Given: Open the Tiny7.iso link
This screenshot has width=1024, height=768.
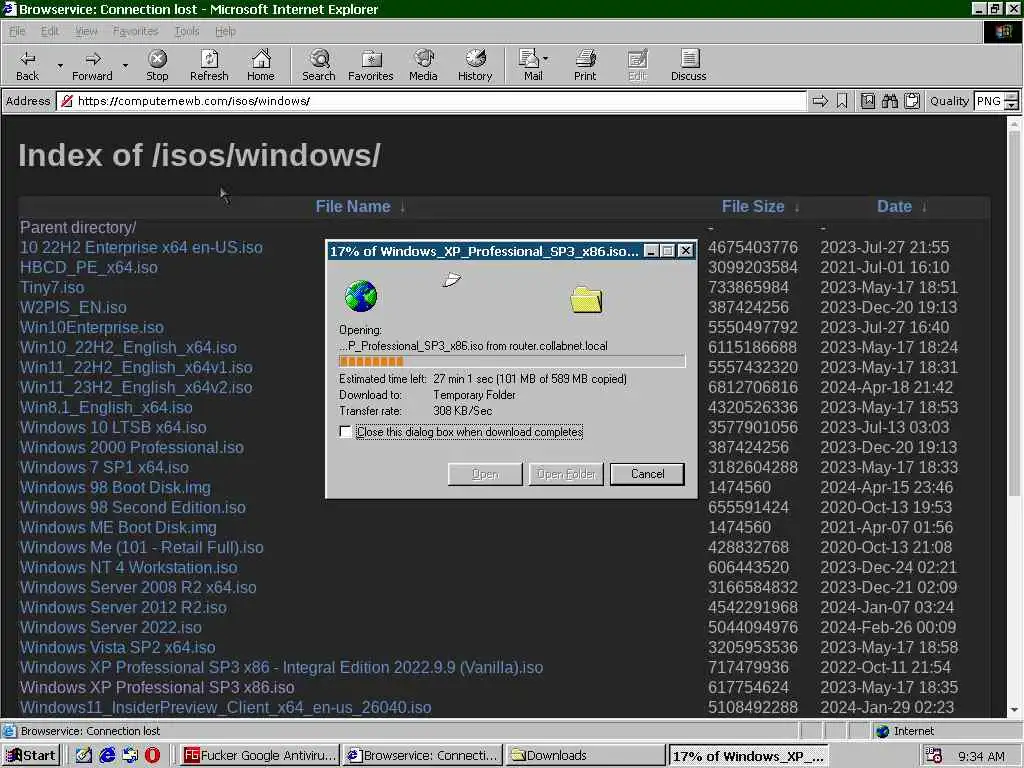Looking at the screenshot, I should click(x=52, y=287).
